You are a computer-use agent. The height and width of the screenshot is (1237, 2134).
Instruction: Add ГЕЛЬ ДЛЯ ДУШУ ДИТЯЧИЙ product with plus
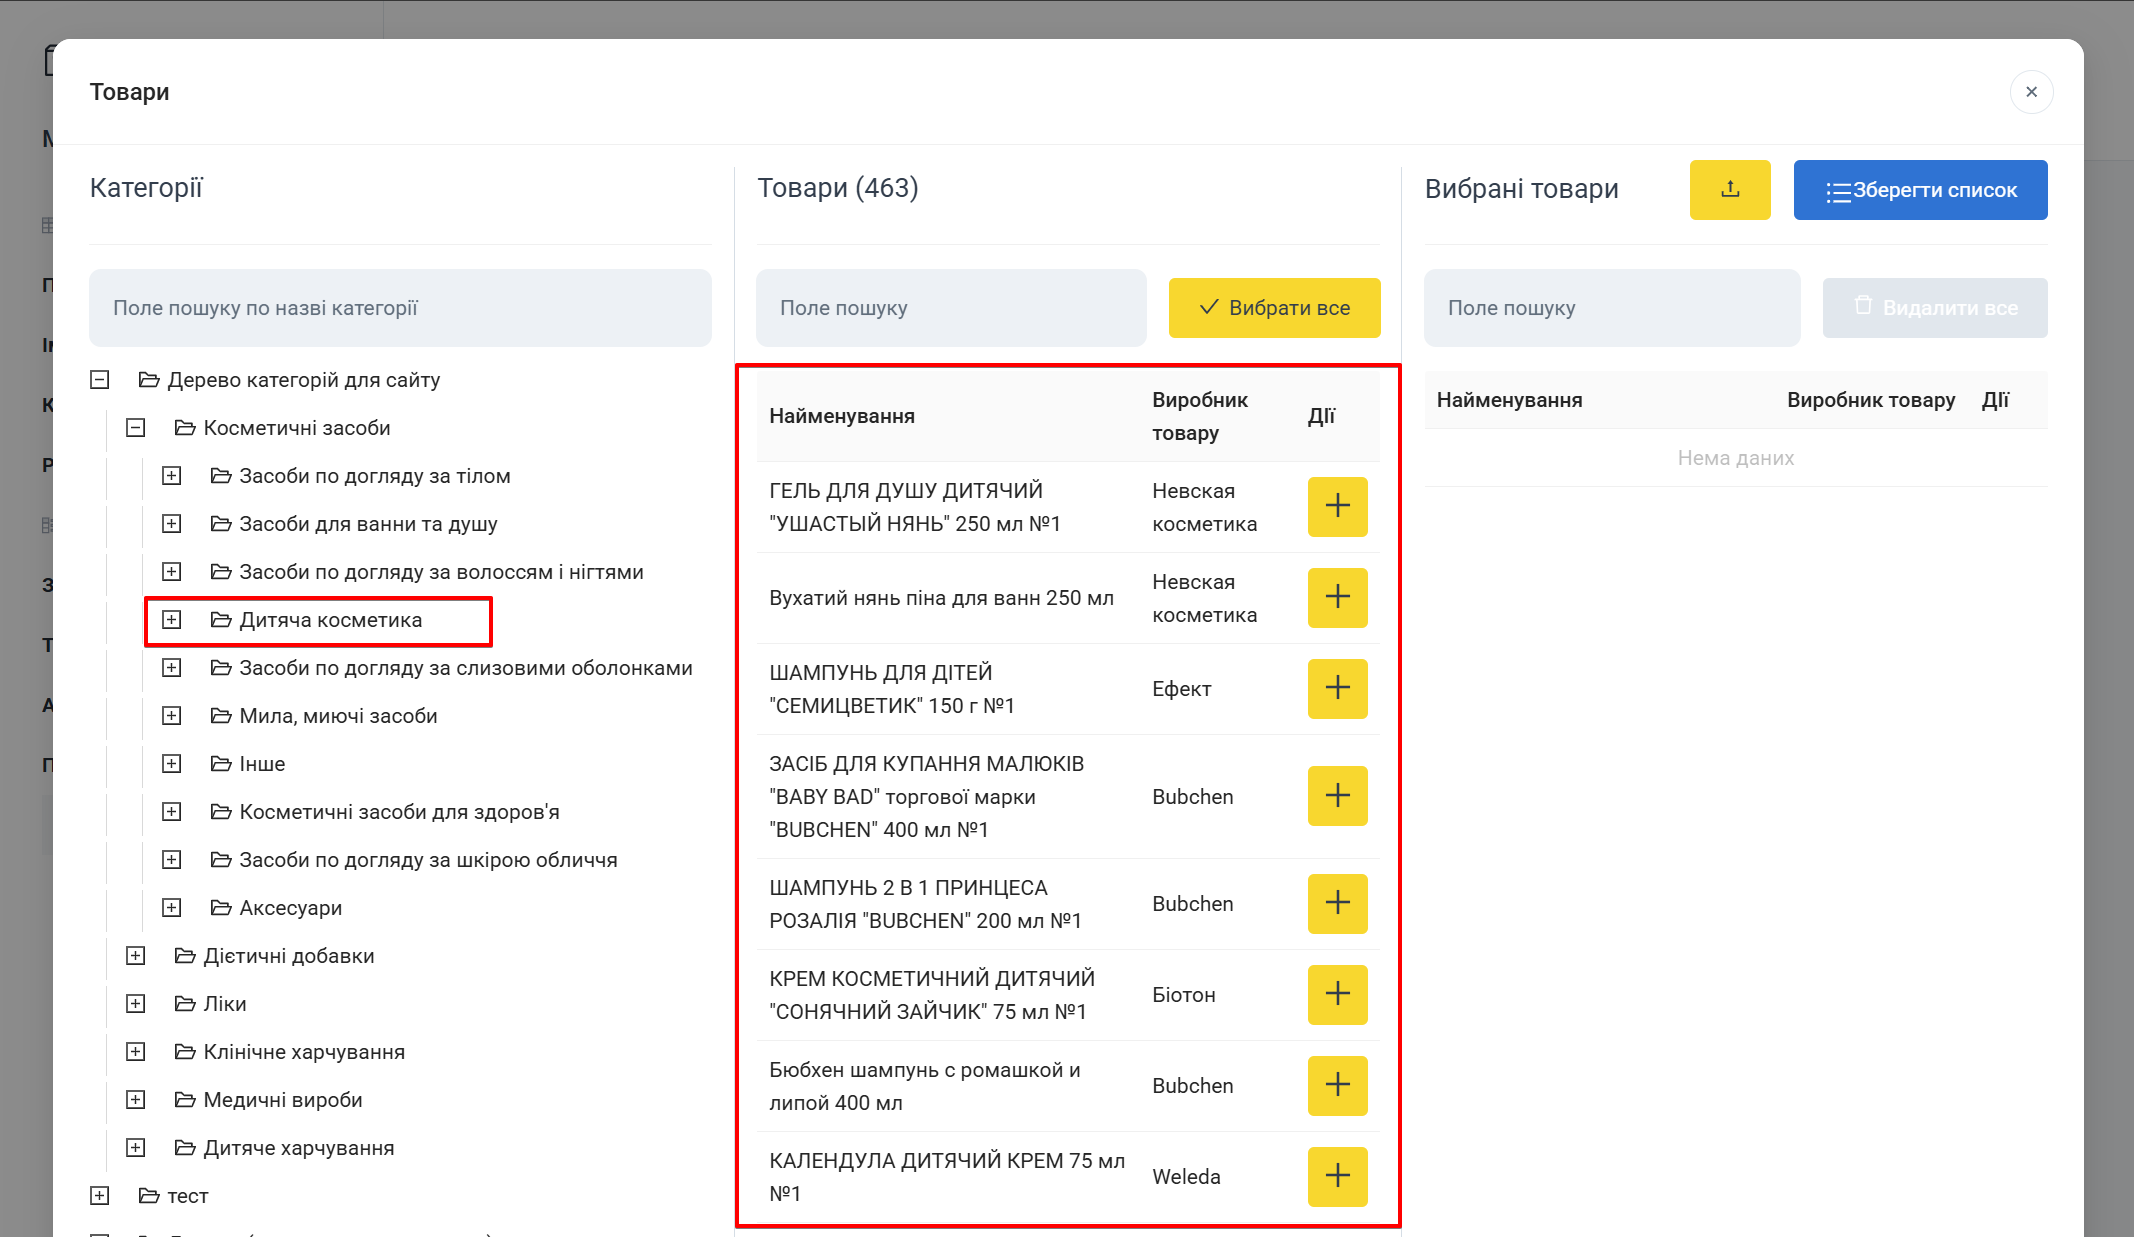[1337, 507]
